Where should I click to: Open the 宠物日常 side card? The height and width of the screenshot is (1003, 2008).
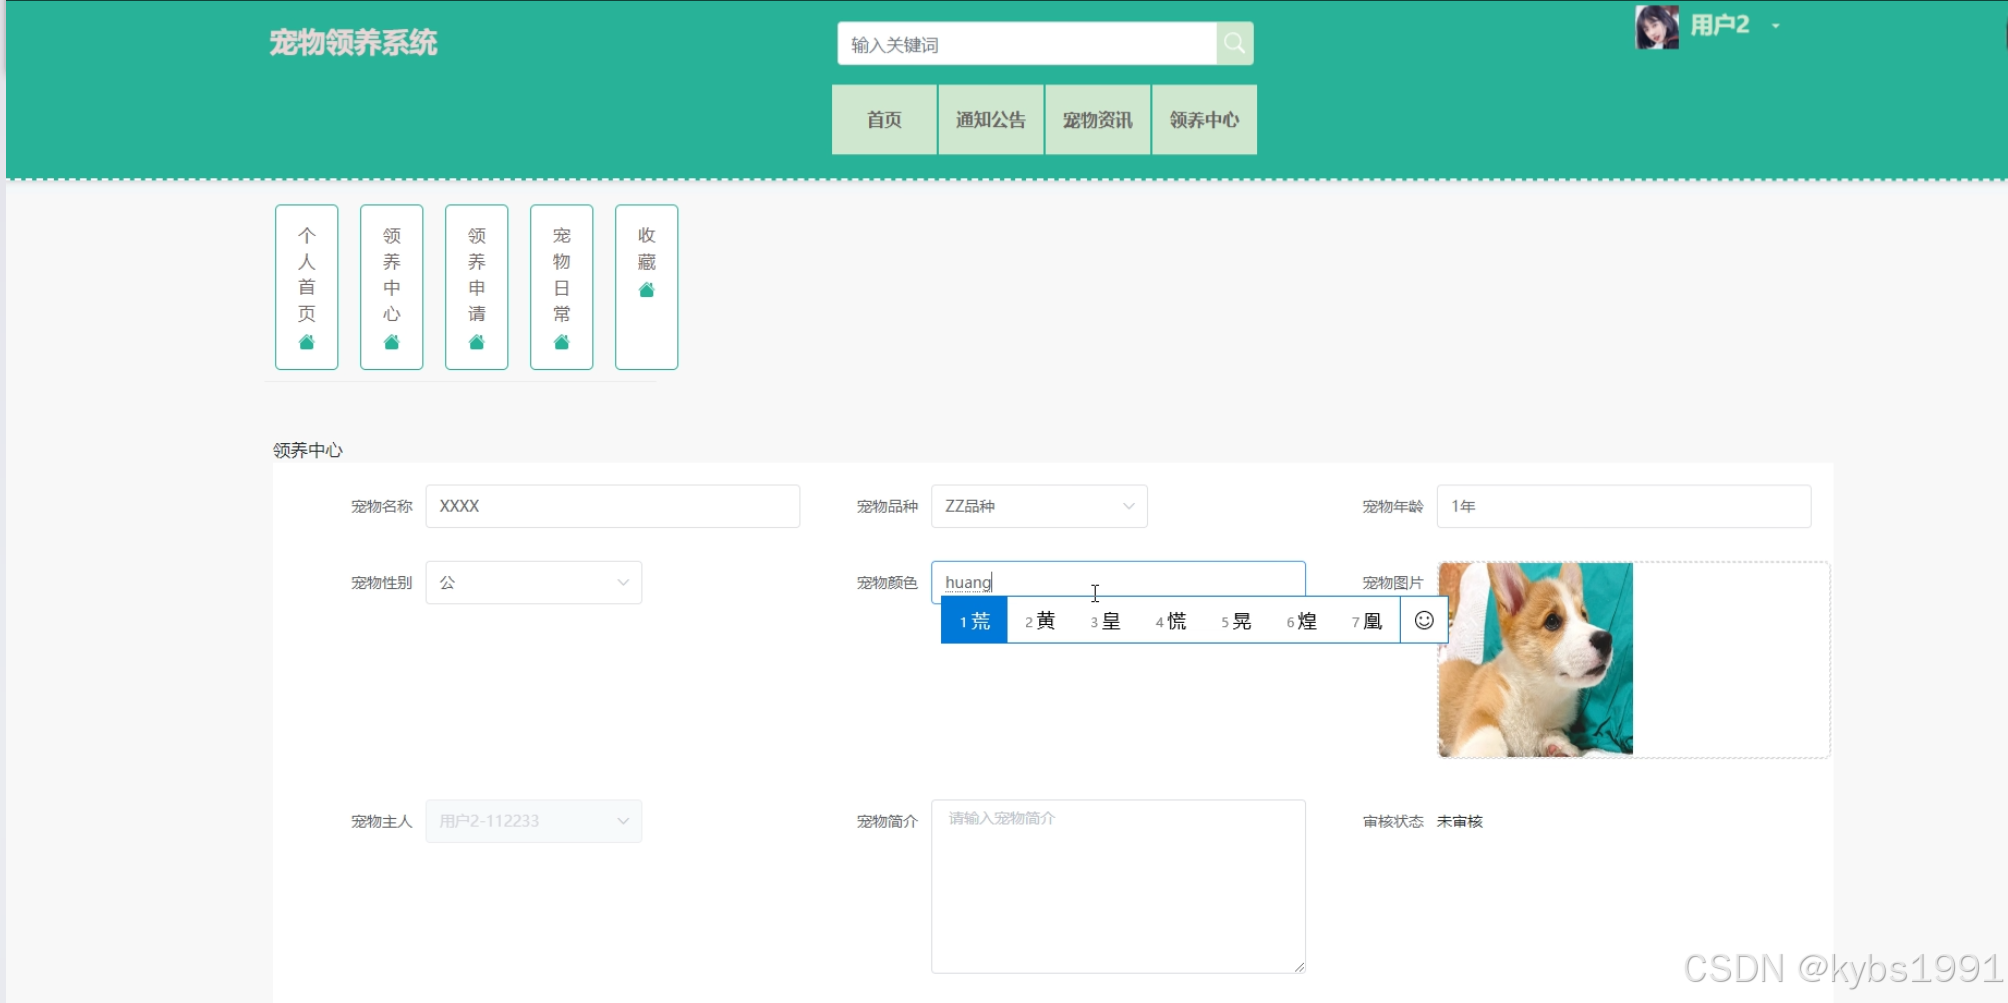(562, 287)
